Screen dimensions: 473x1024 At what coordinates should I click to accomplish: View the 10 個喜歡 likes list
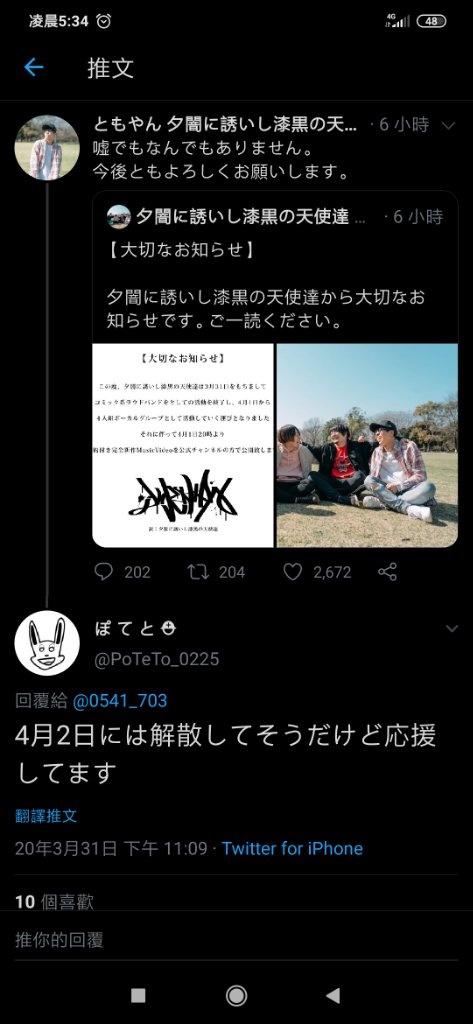[x=54, y=902]
